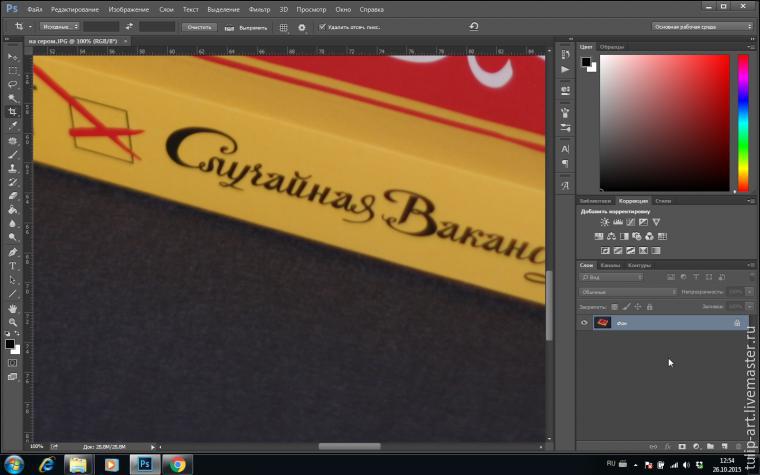Image resolution: width=760 pixels, height=475 pixels.
Task: Open the 'Обычные' blend mode dropdown
Action: (627, 292)
